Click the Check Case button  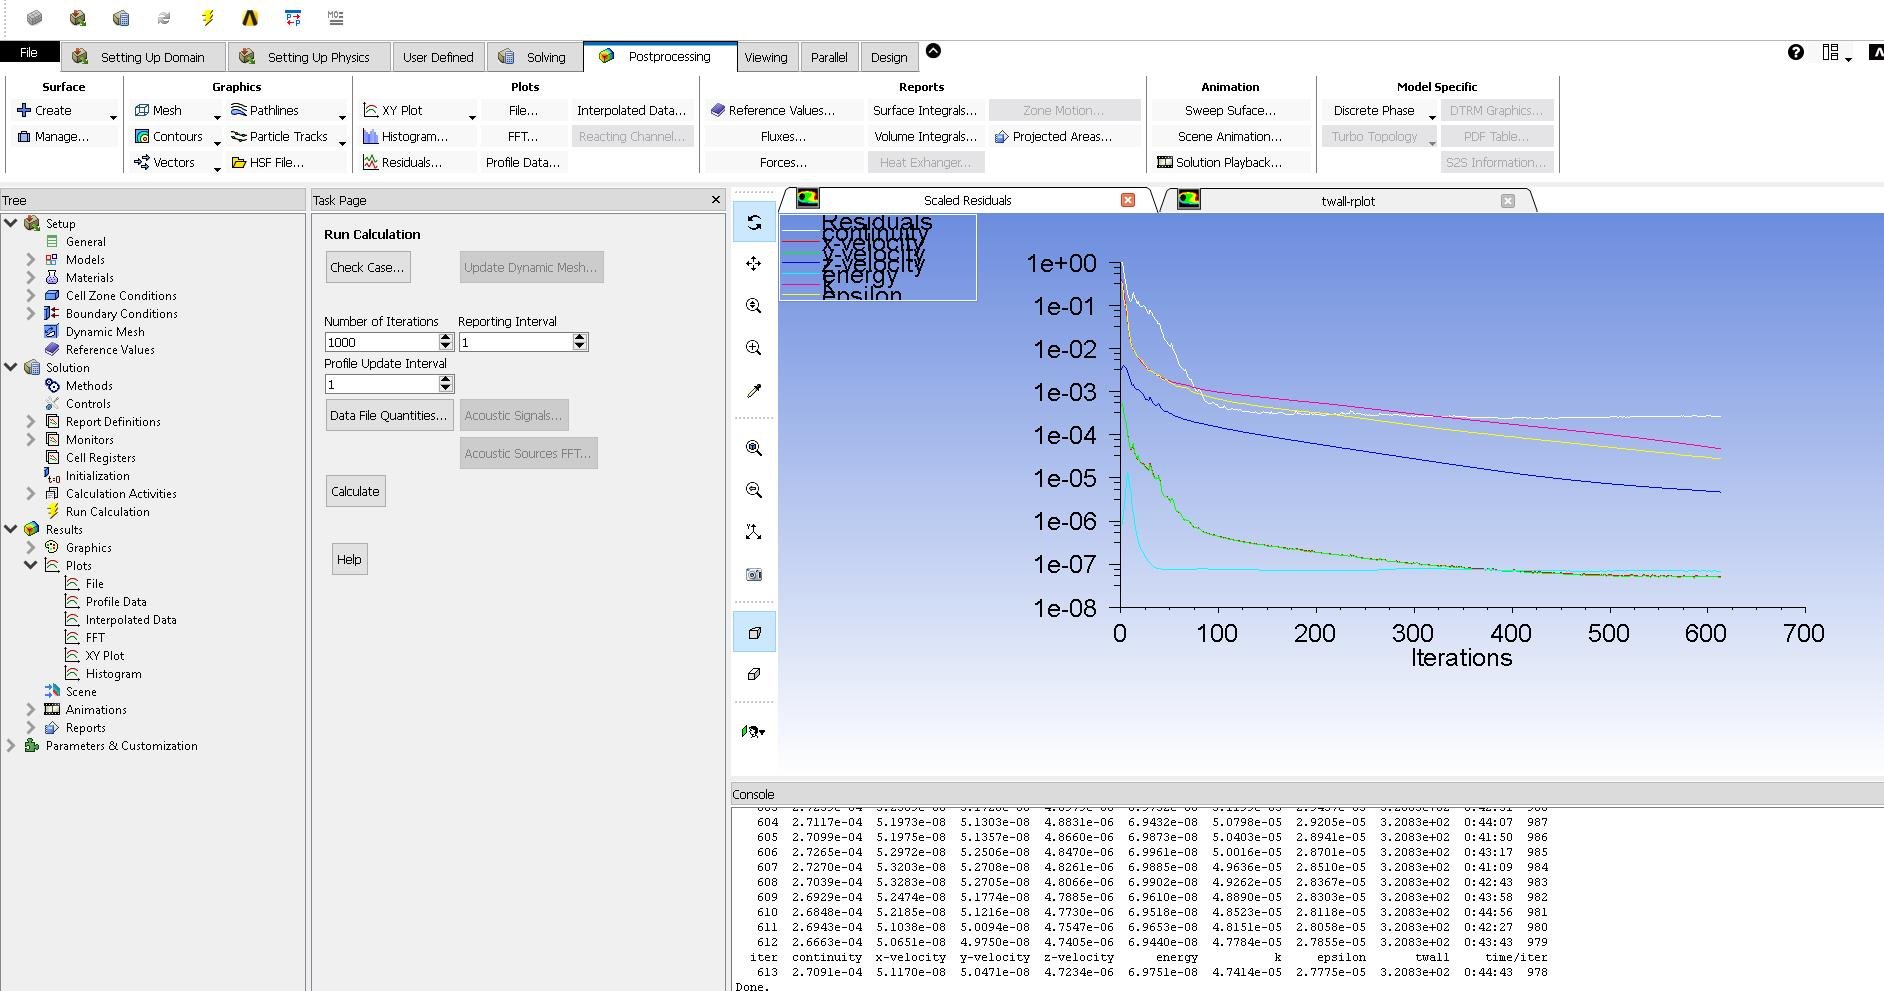click(x=367, y=268)
